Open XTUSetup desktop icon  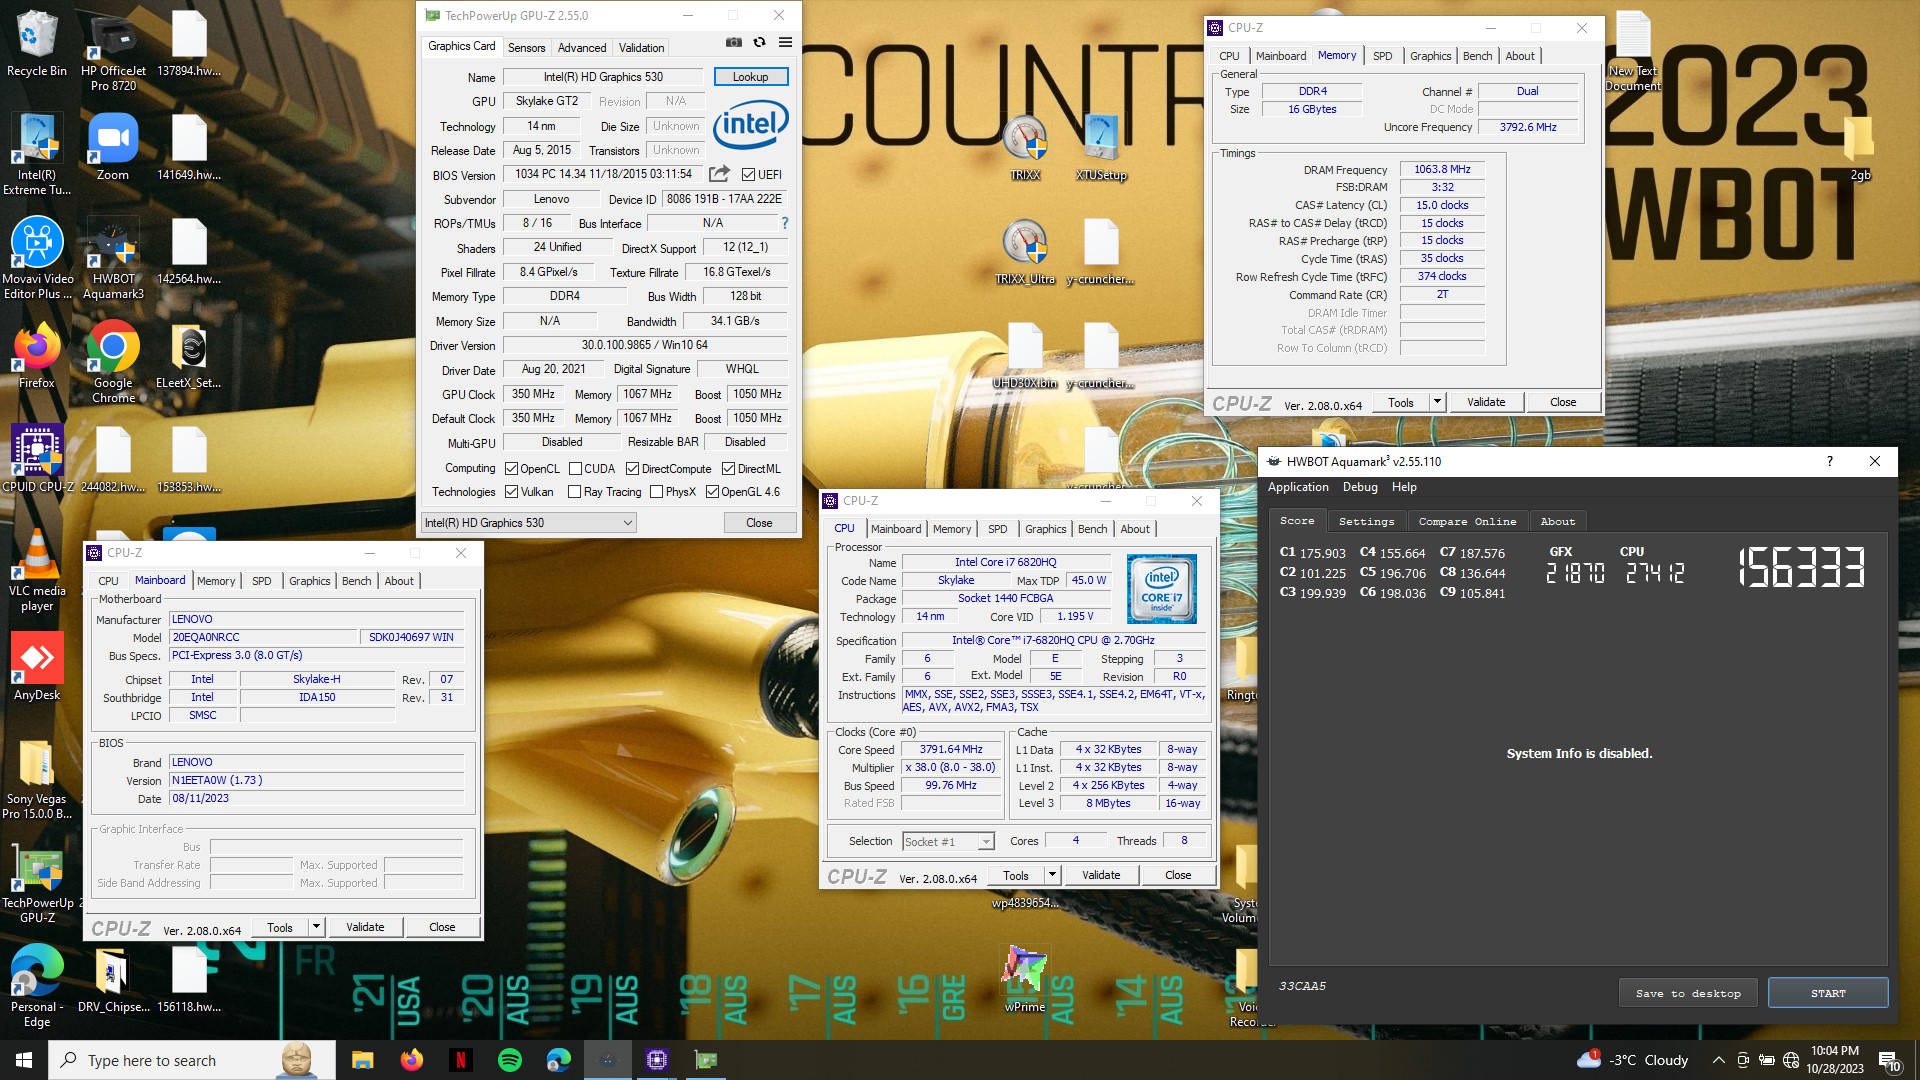tap(1101, 148)
